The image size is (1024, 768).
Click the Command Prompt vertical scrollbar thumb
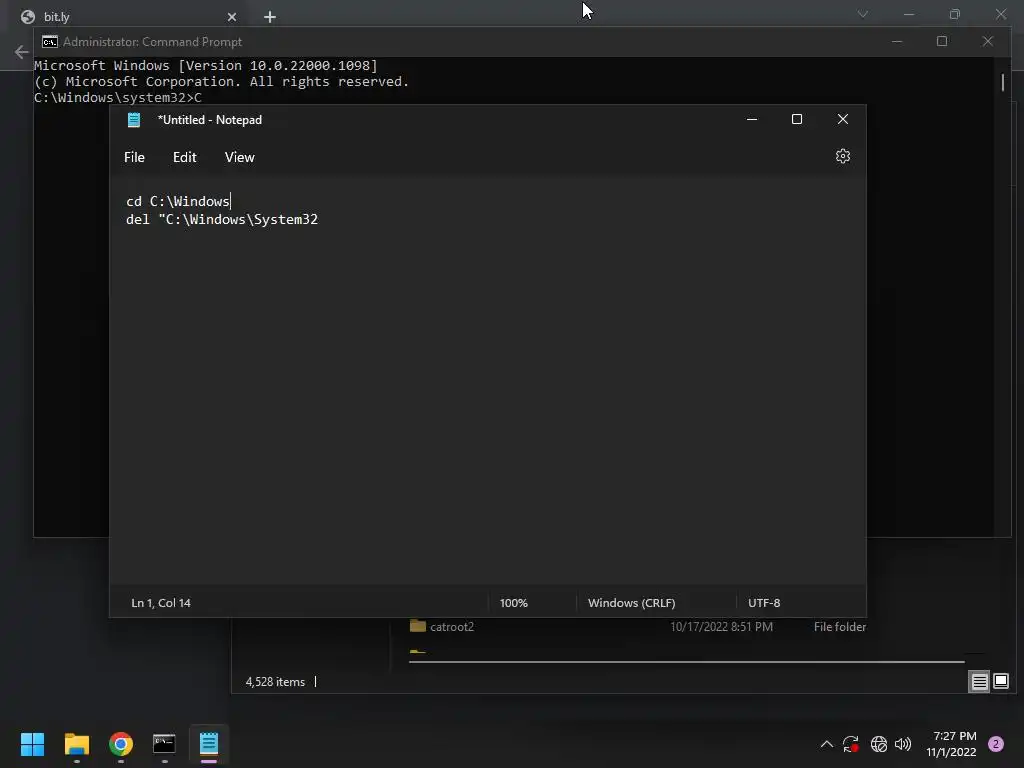tap(1002, 82)
